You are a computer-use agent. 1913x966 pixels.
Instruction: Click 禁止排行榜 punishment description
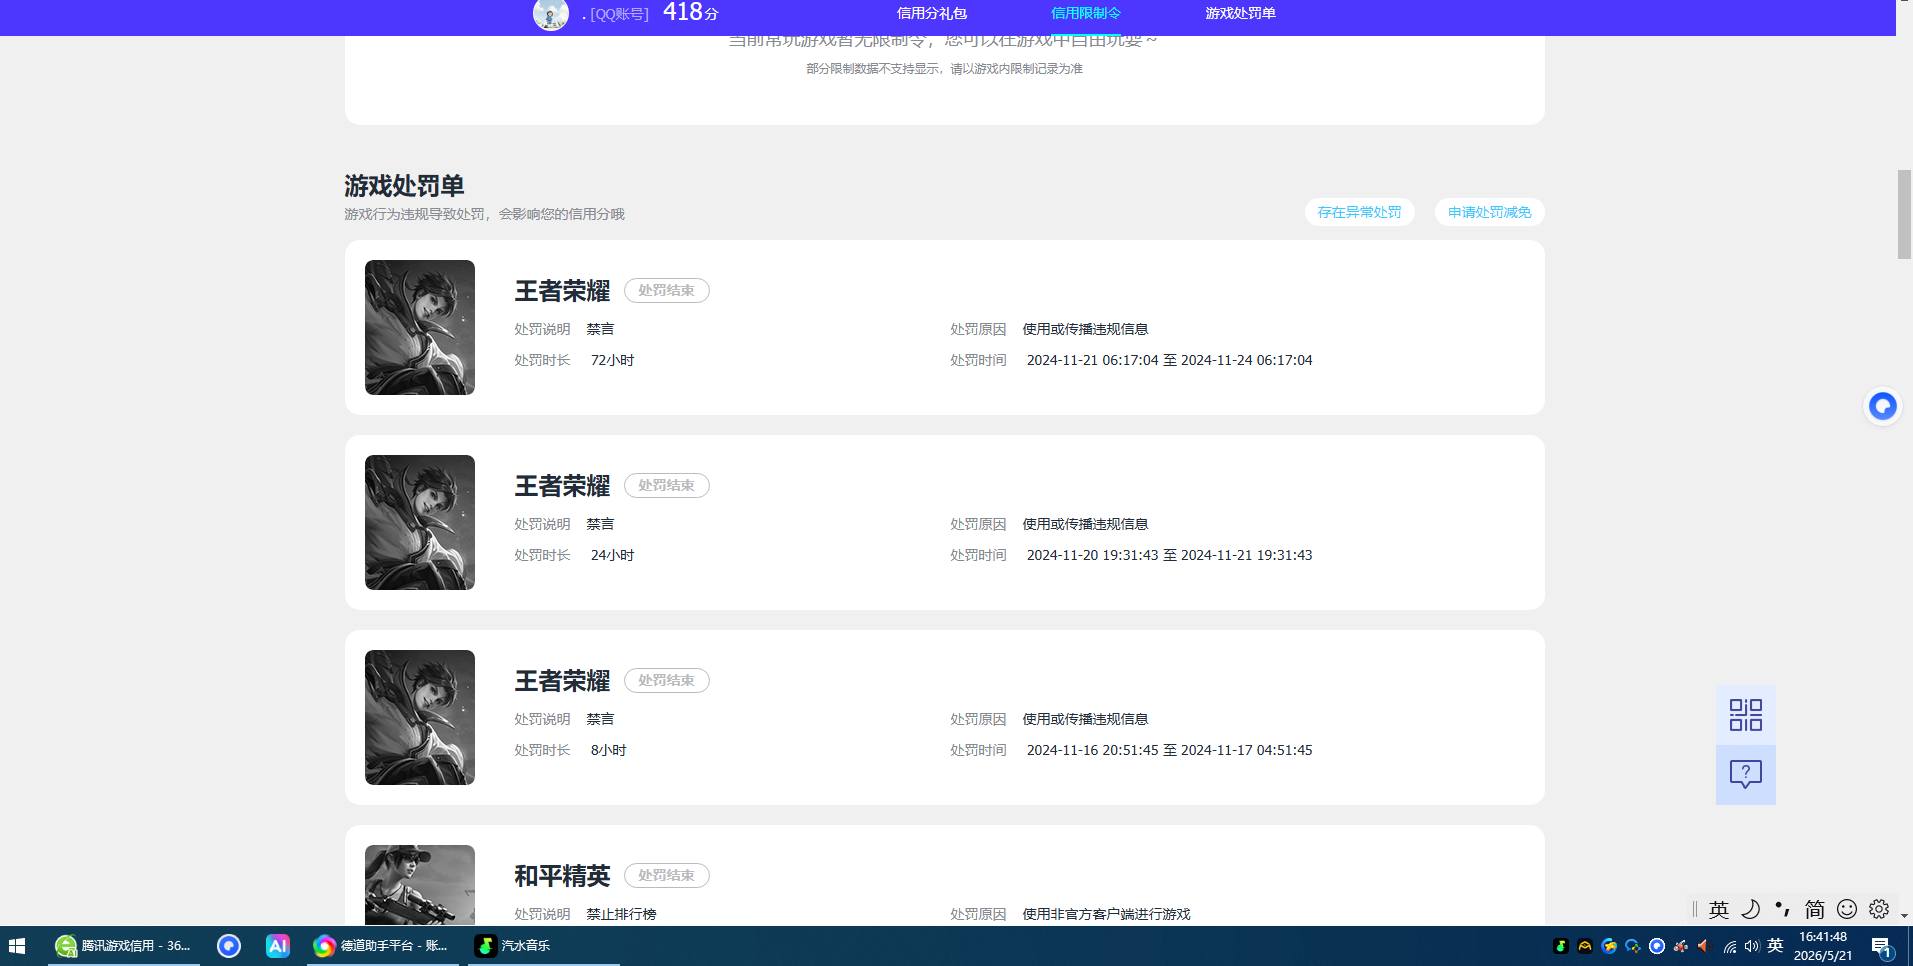tap(621, 914)
